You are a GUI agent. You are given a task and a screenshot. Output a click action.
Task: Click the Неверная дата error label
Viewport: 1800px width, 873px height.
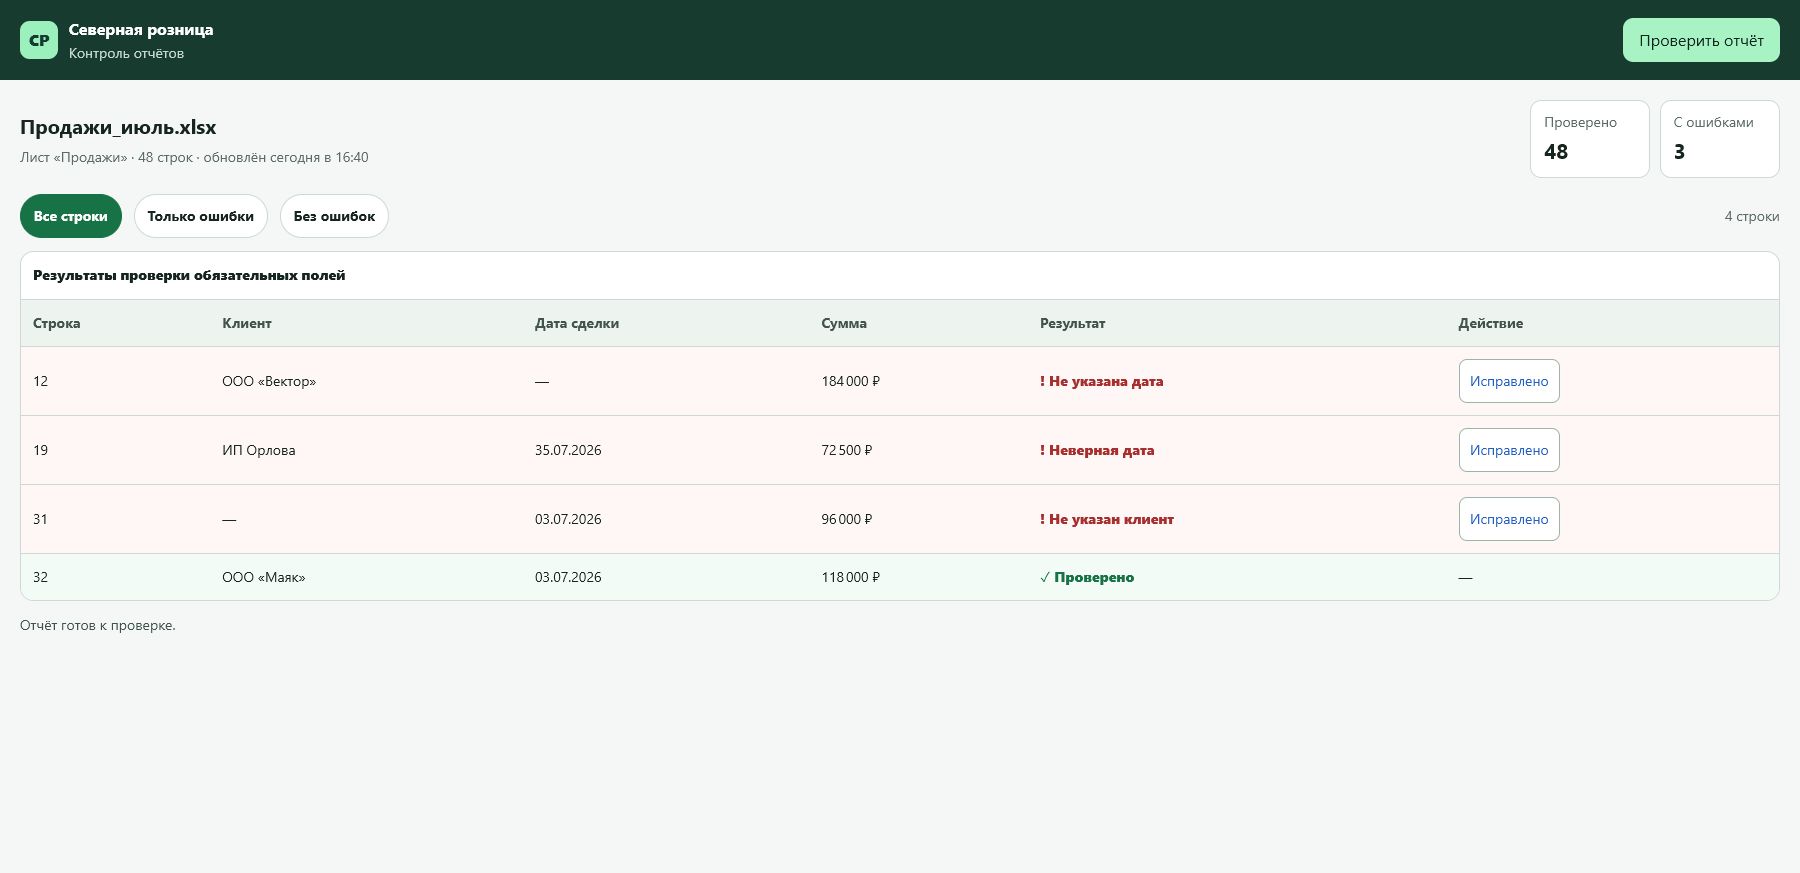1097,450
